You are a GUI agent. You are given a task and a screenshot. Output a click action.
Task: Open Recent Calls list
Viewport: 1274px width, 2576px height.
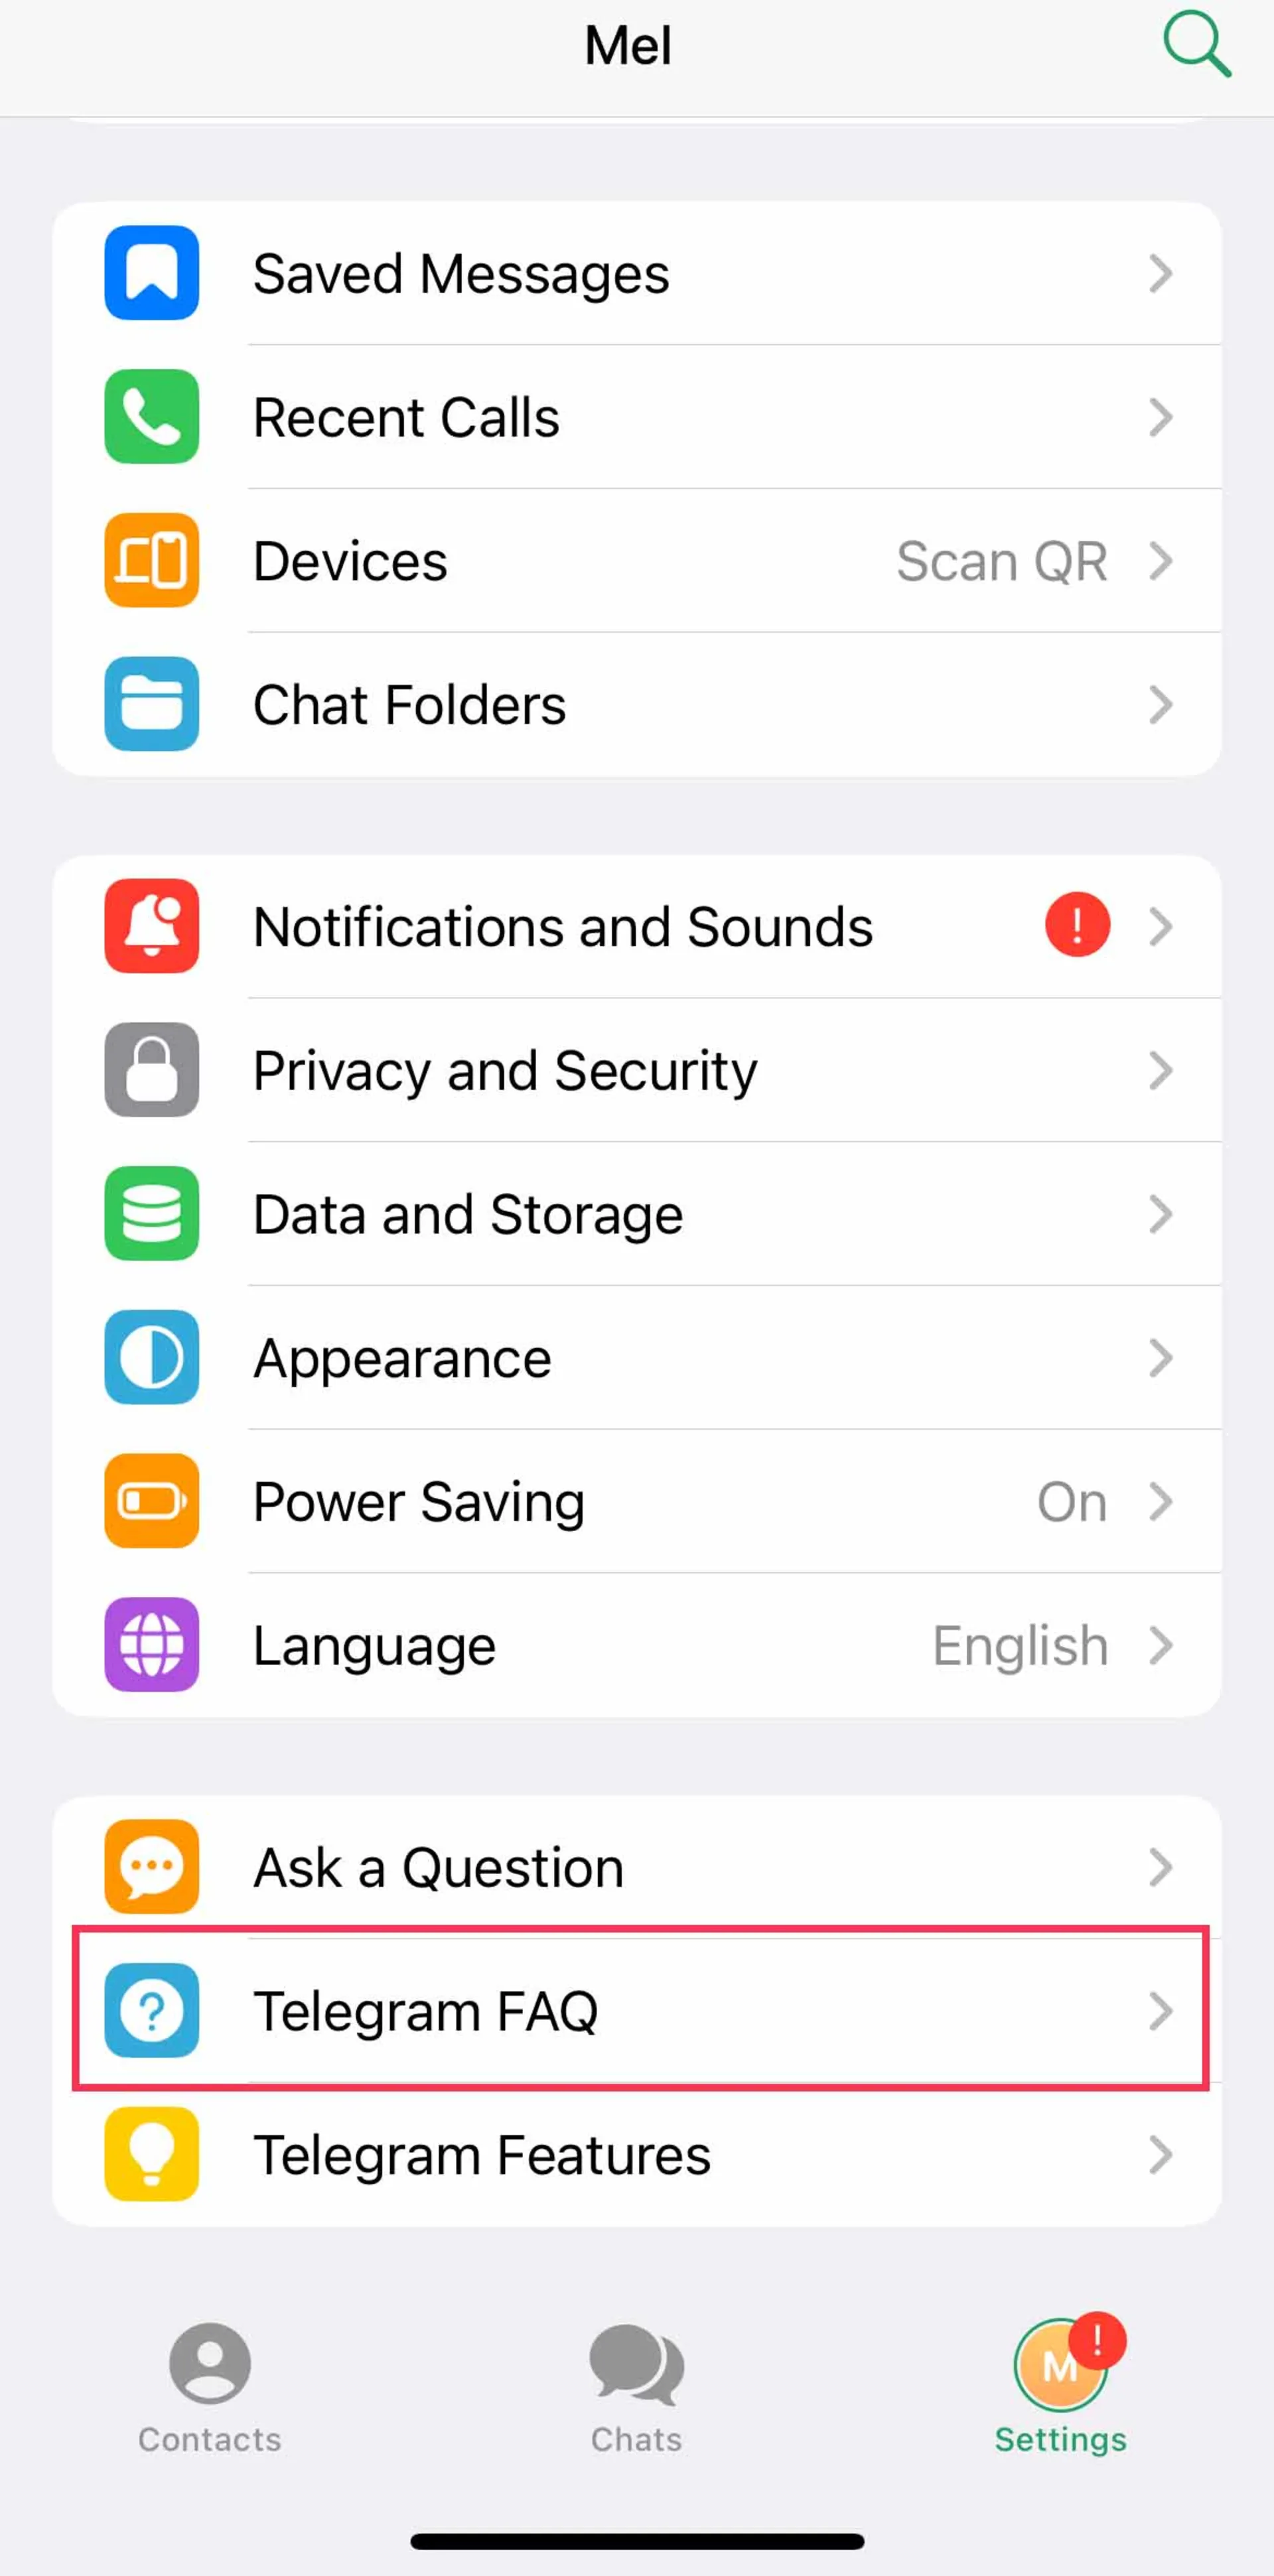[x=636, y=416]
